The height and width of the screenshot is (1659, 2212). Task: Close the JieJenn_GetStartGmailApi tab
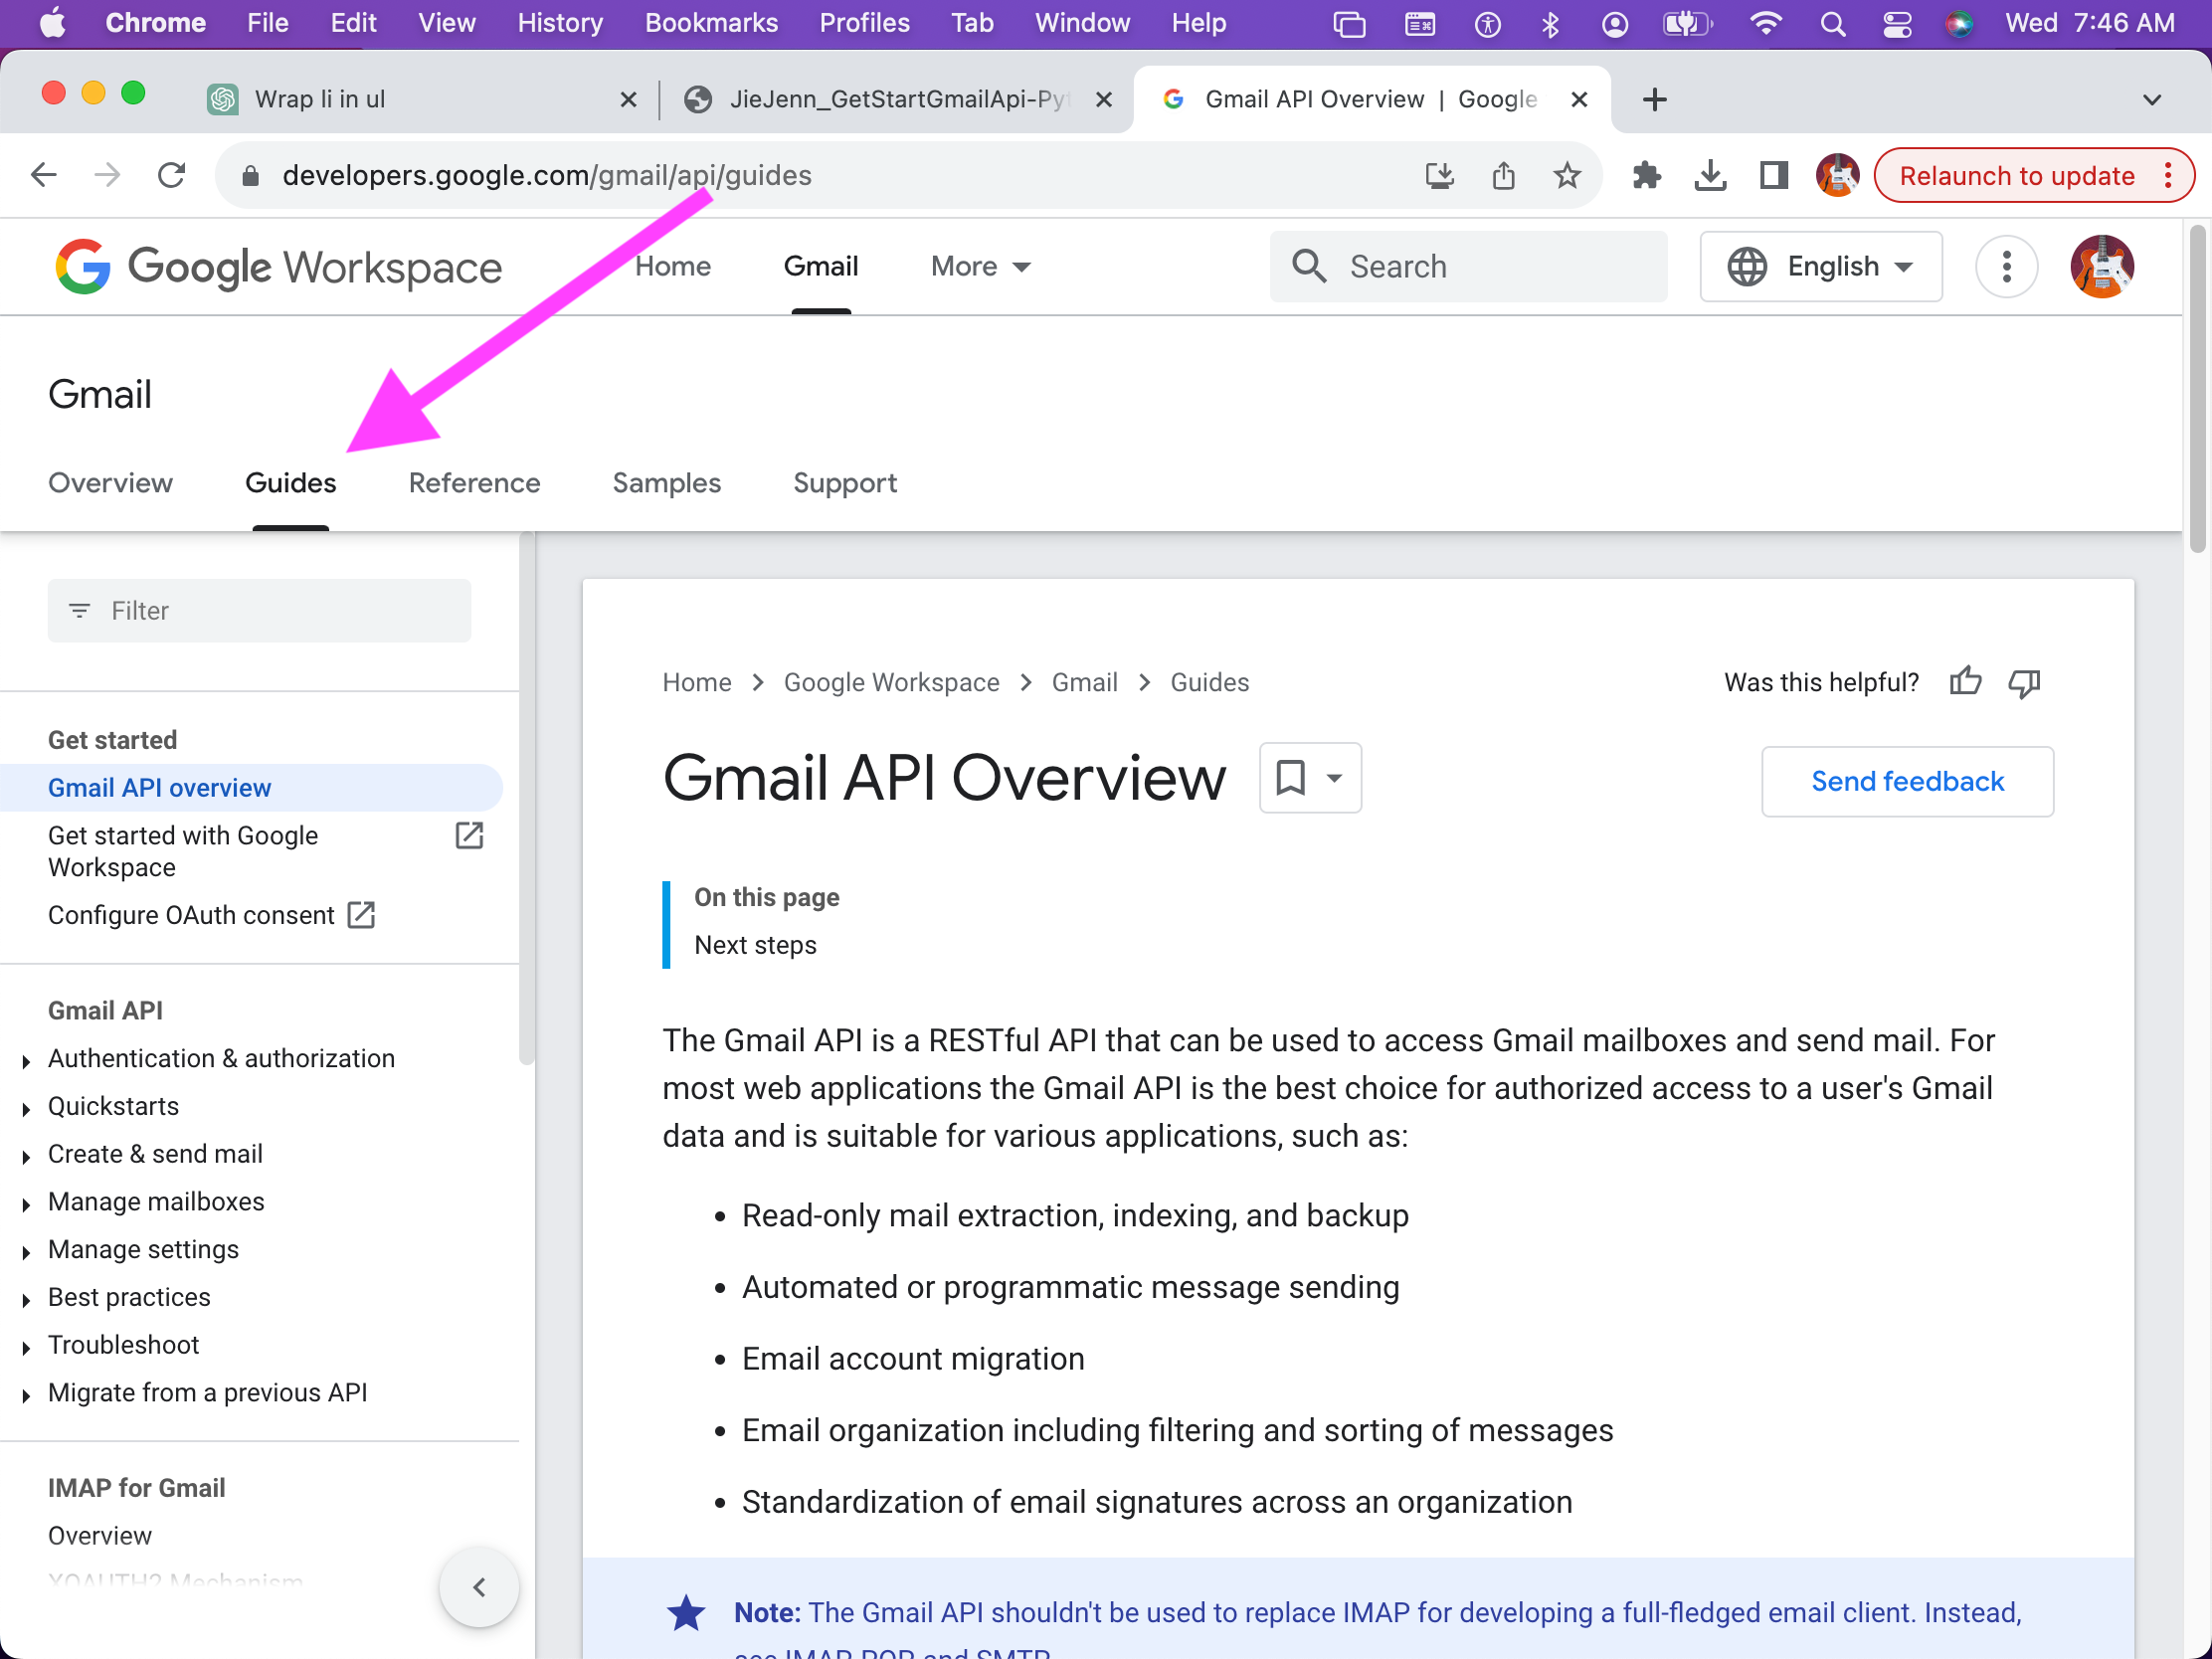coord(1104,99)
